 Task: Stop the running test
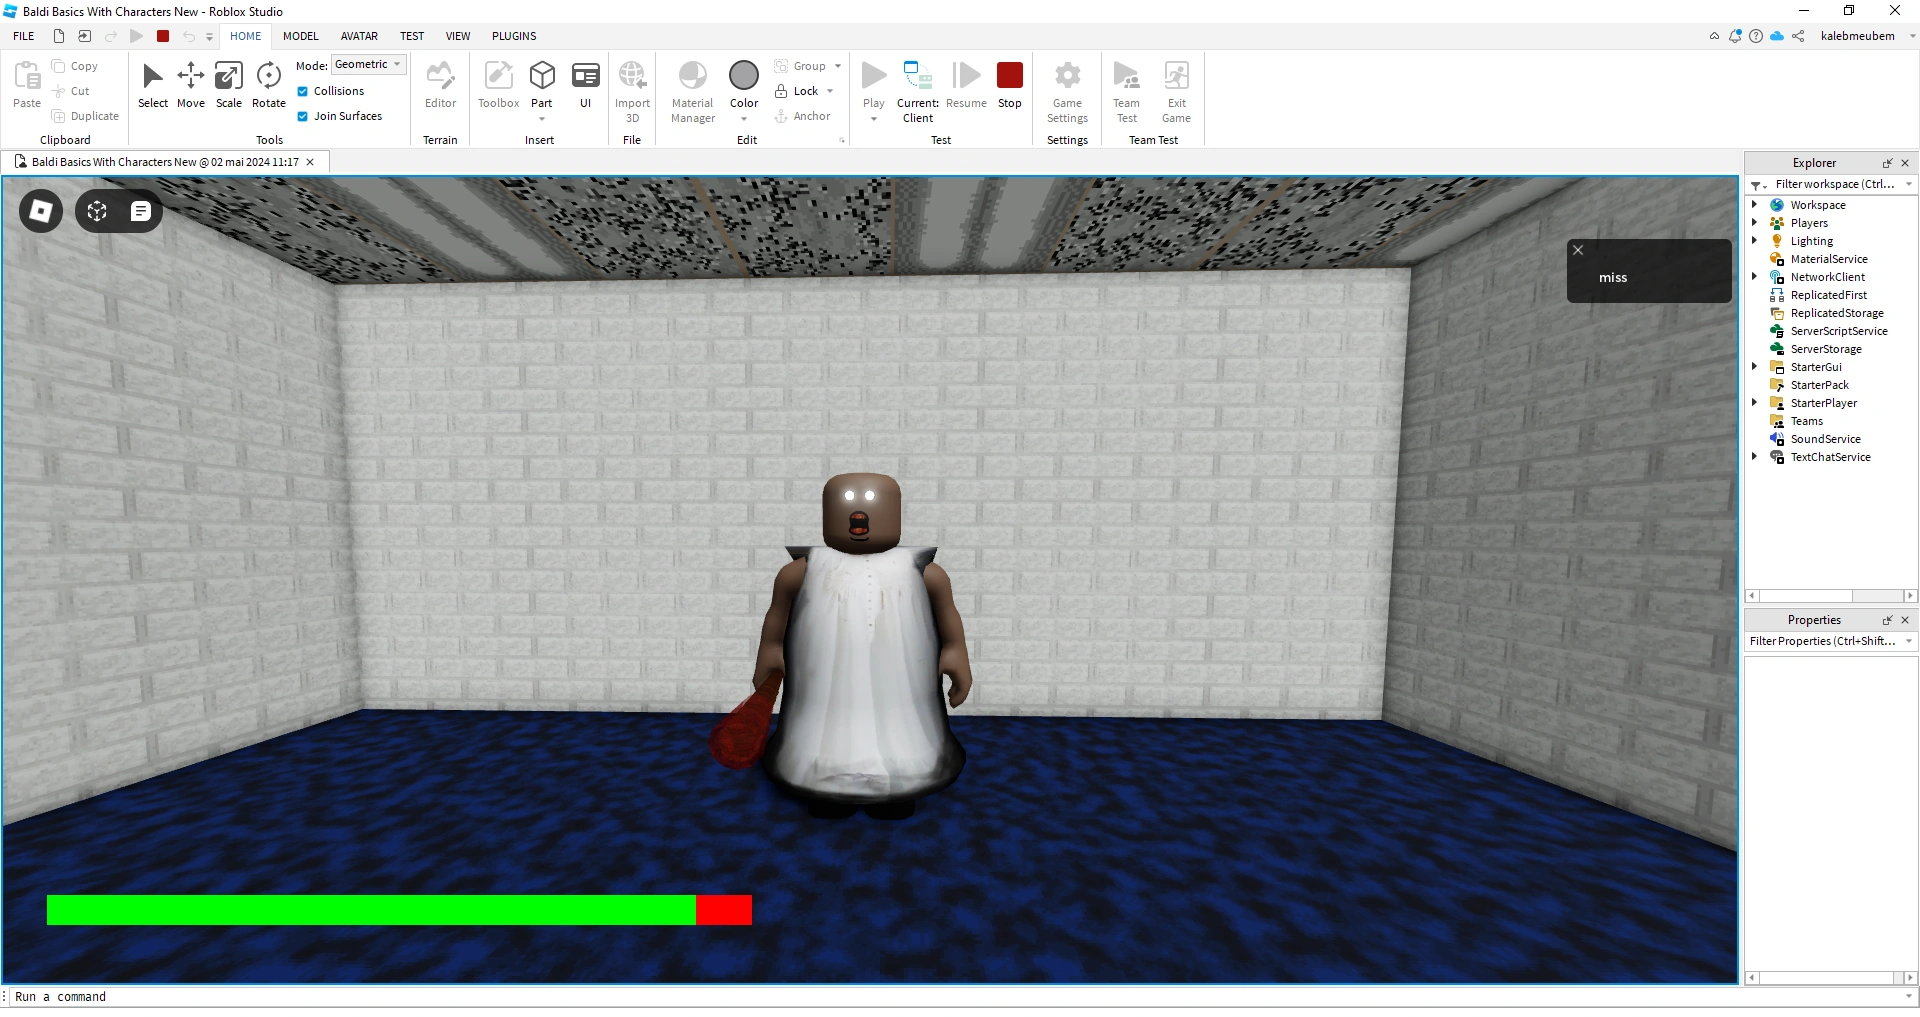tap(1010, 85)
